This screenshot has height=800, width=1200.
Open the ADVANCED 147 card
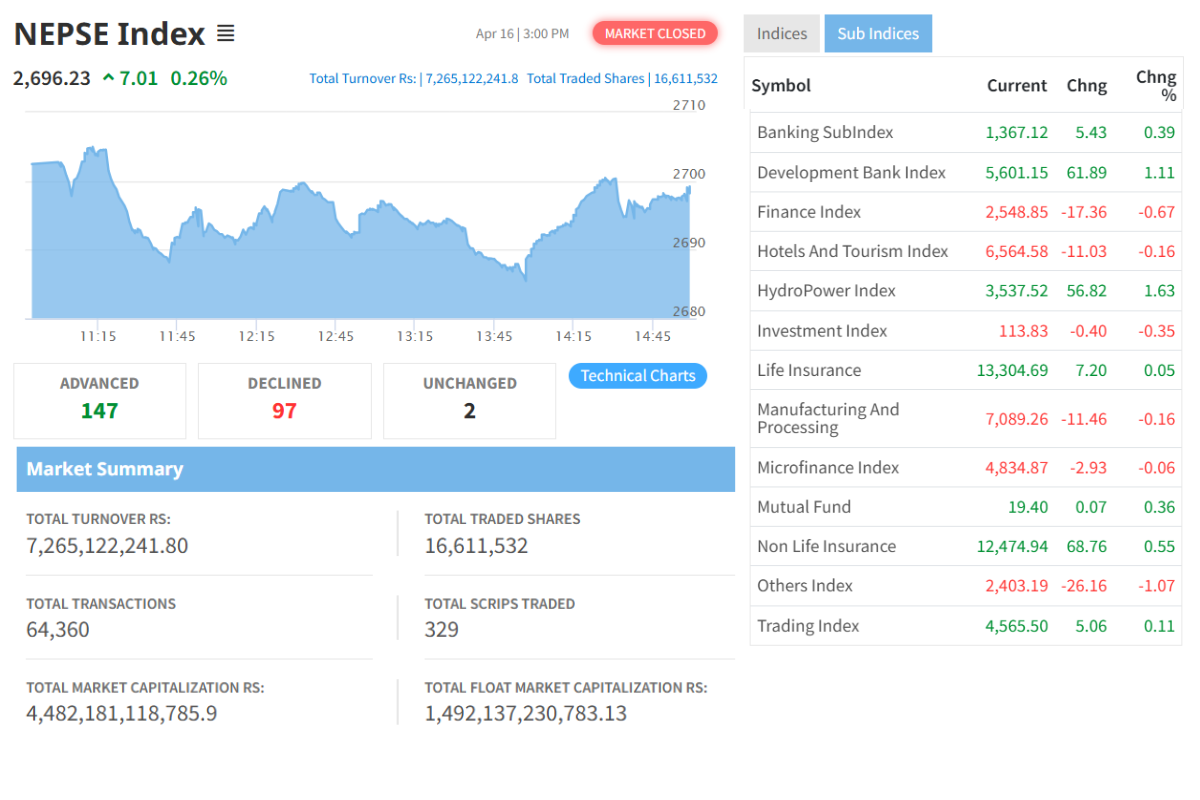(x=100, y=401)
